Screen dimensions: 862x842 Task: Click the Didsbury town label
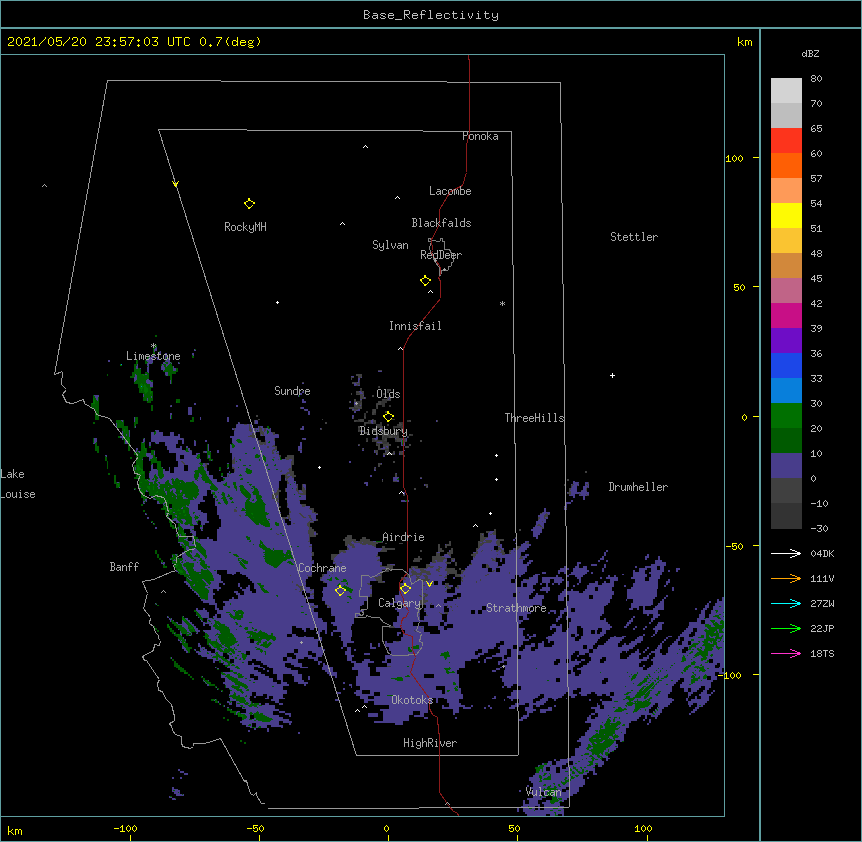(383, 431)
